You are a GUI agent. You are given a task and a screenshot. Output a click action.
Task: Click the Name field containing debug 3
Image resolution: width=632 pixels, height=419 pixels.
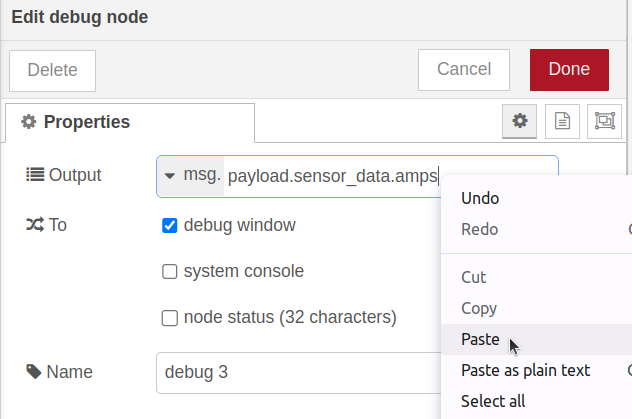[x=298, y=373]
